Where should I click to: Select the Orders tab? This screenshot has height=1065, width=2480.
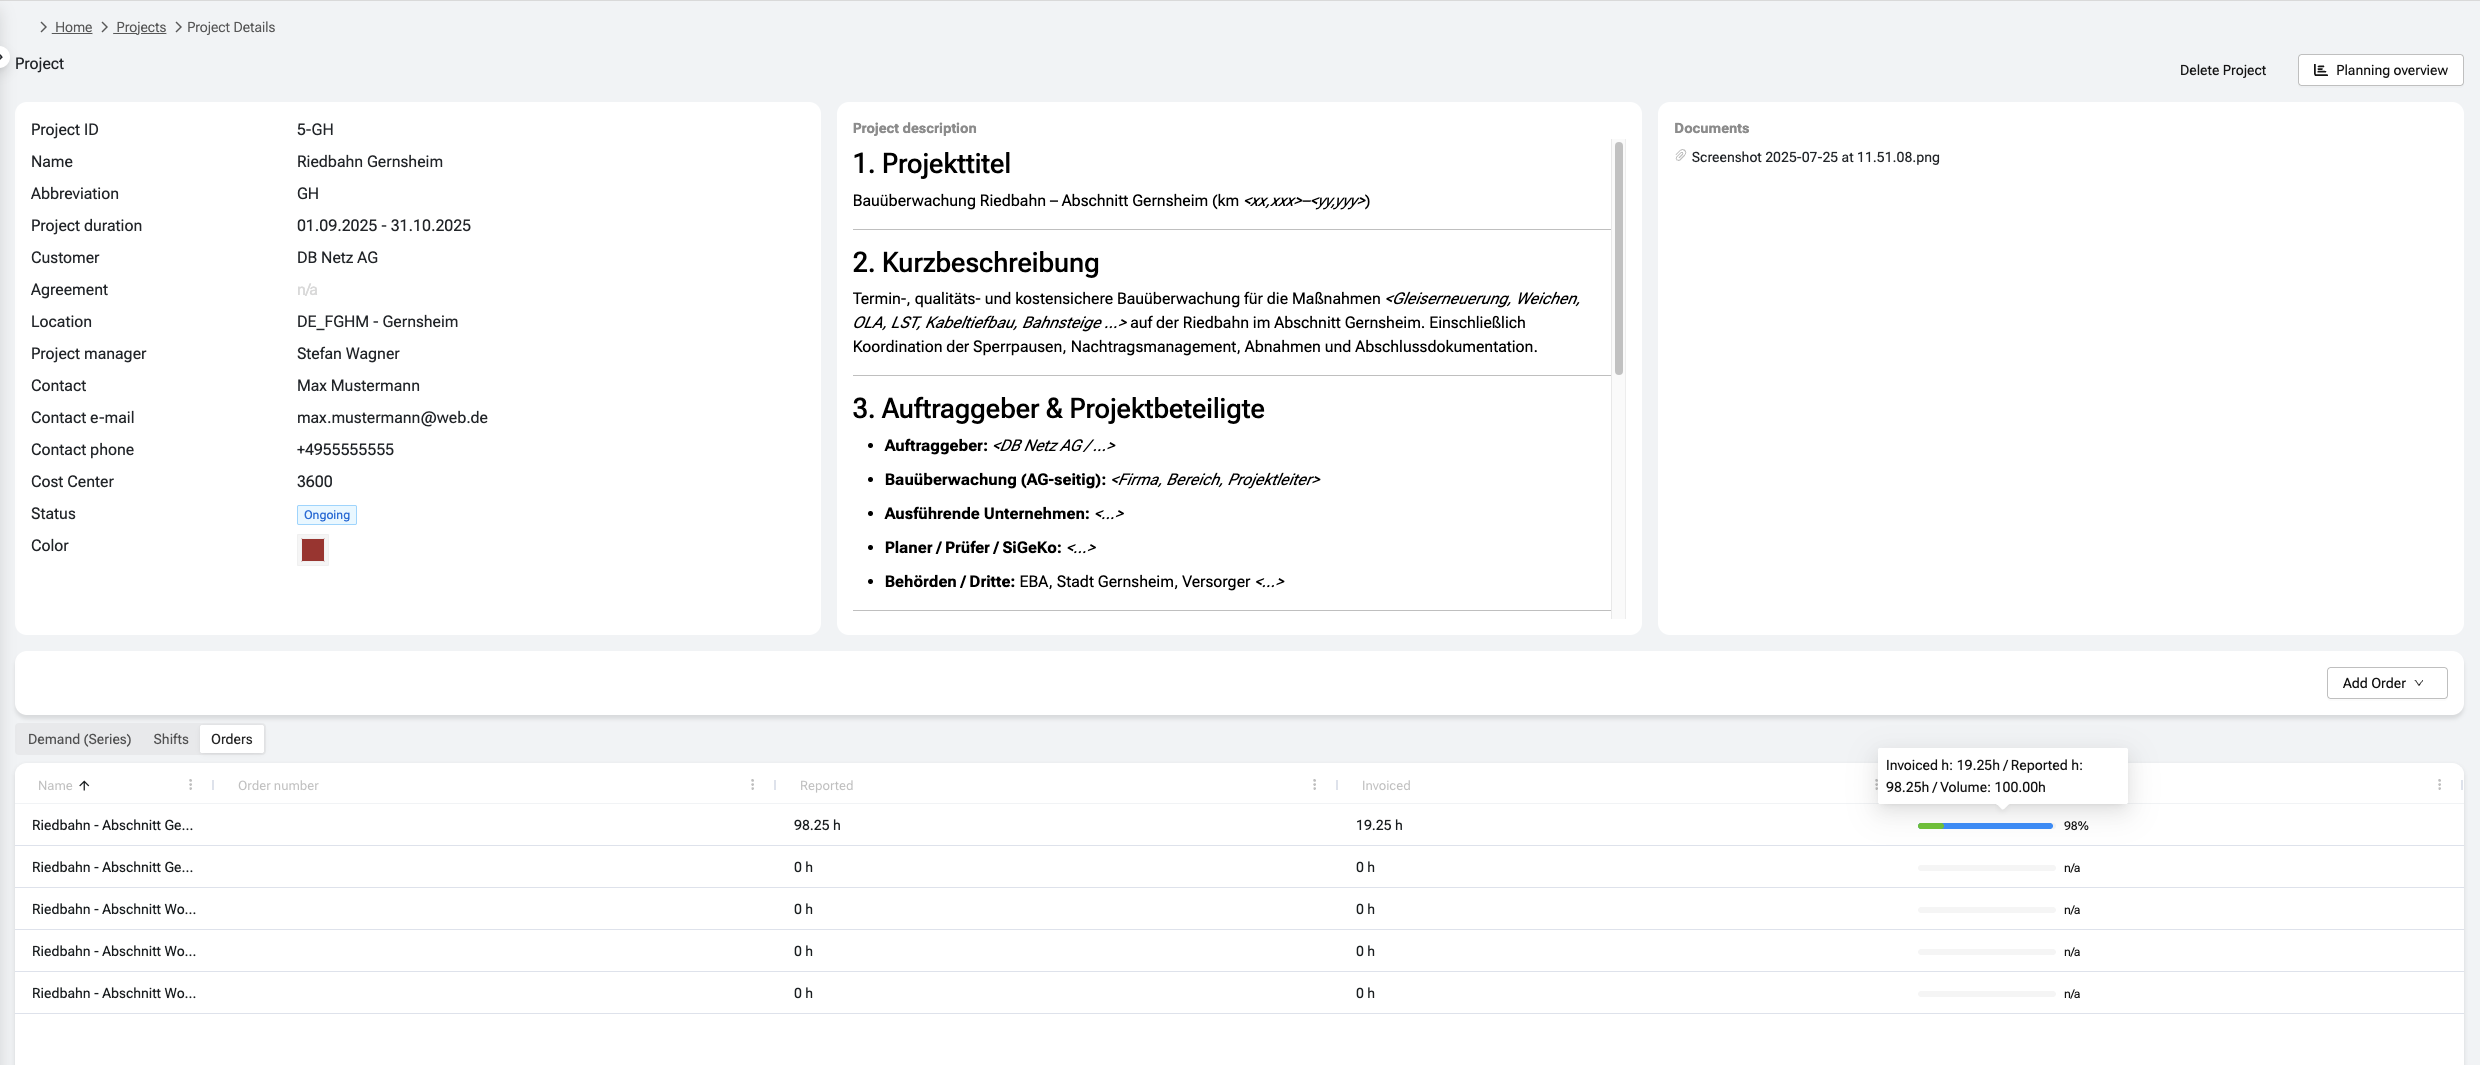tap(232, 739)
